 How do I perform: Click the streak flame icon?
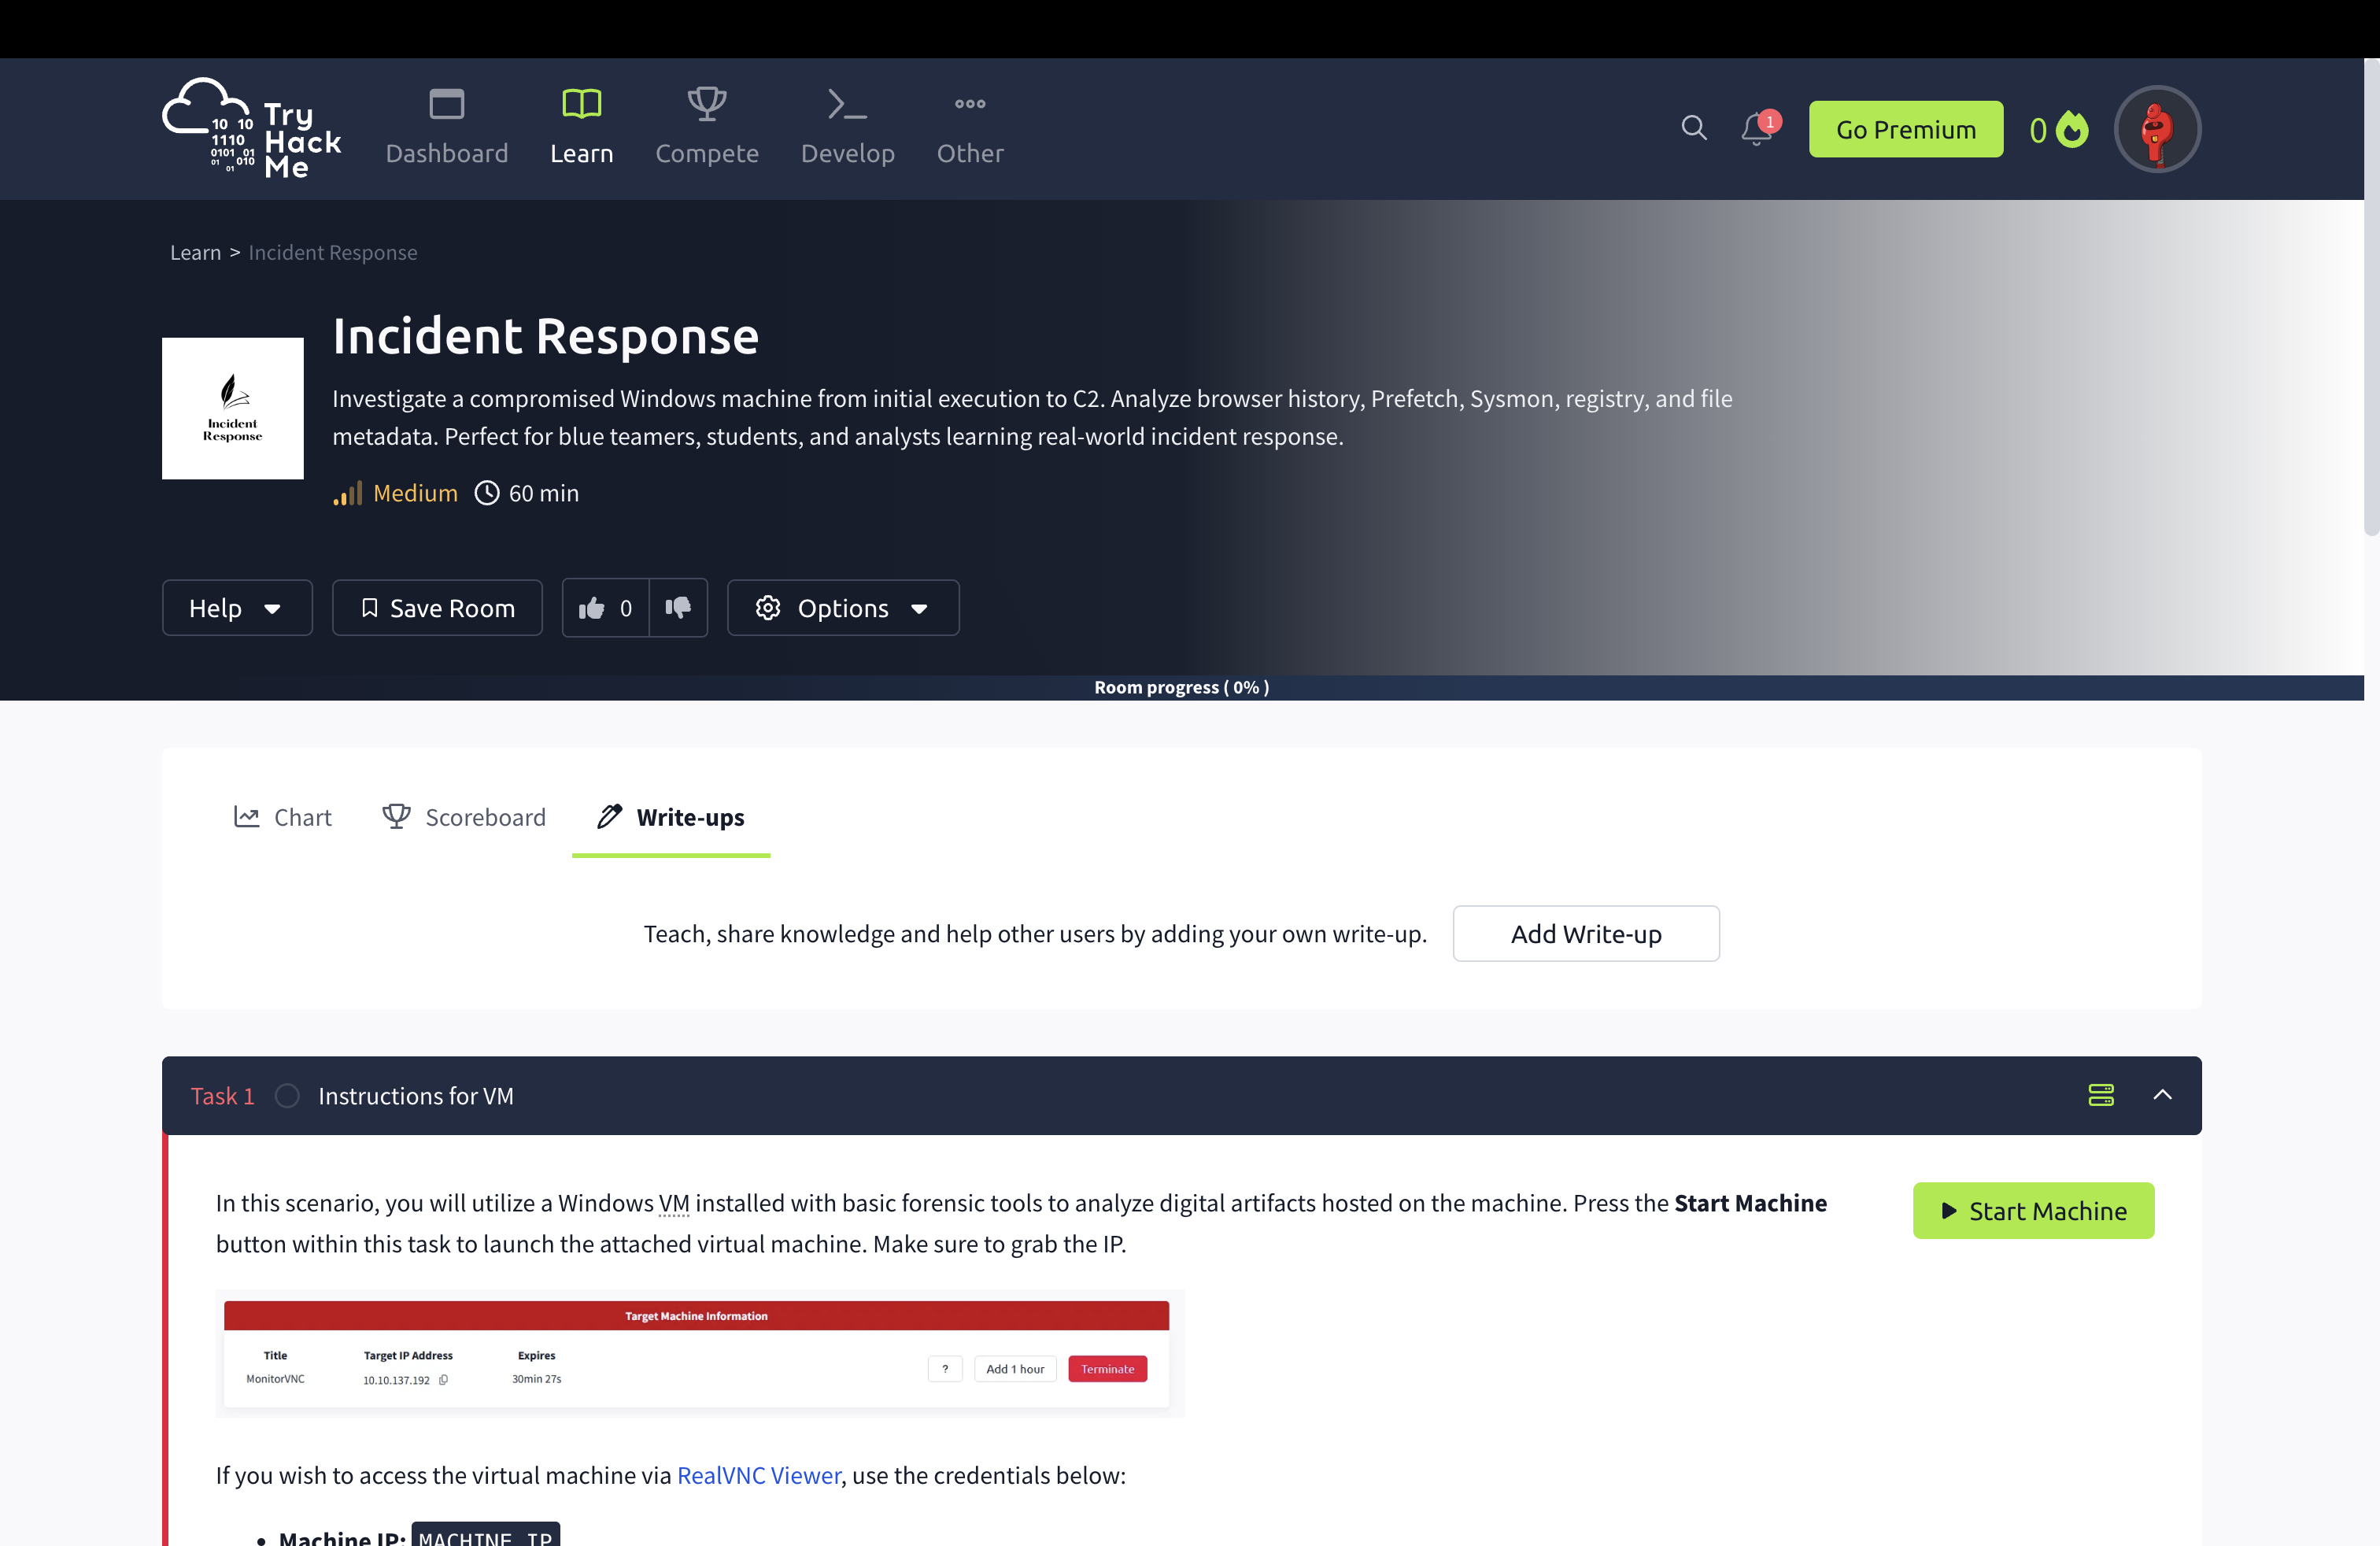point(2074,129)
